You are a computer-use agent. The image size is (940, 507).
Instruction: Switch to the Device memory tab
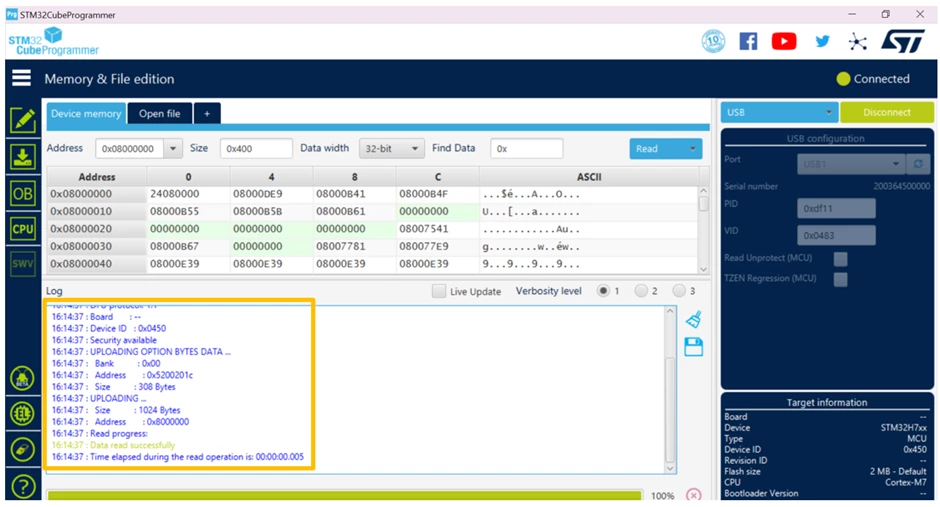click(x=86, y=113)
